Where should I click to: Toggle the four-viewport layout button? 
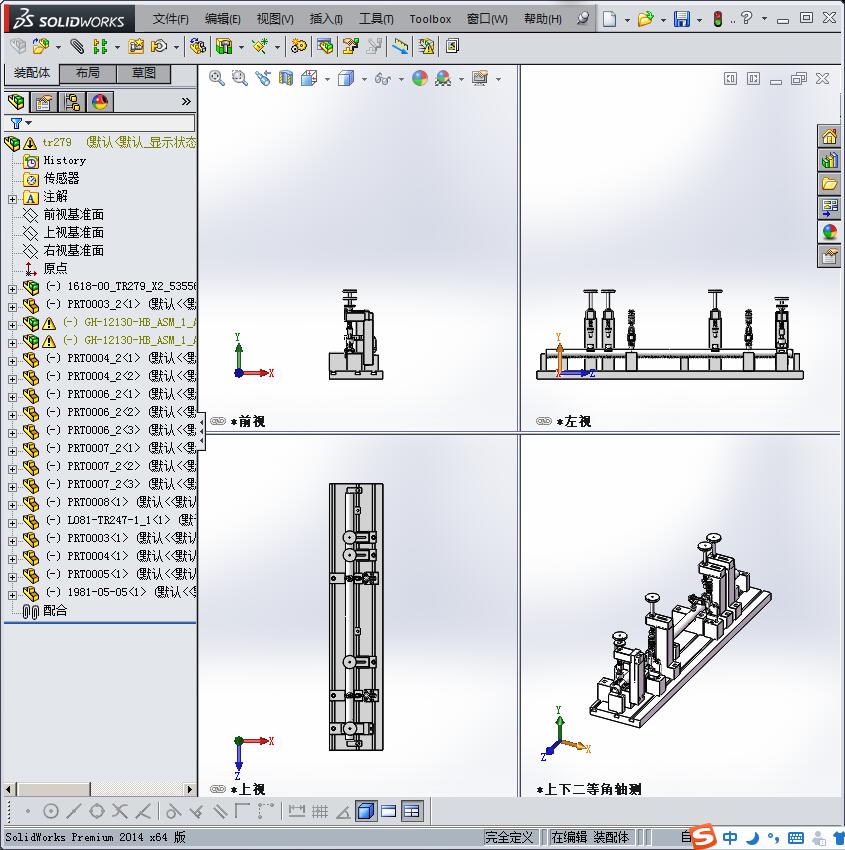[x=410, y=811]
